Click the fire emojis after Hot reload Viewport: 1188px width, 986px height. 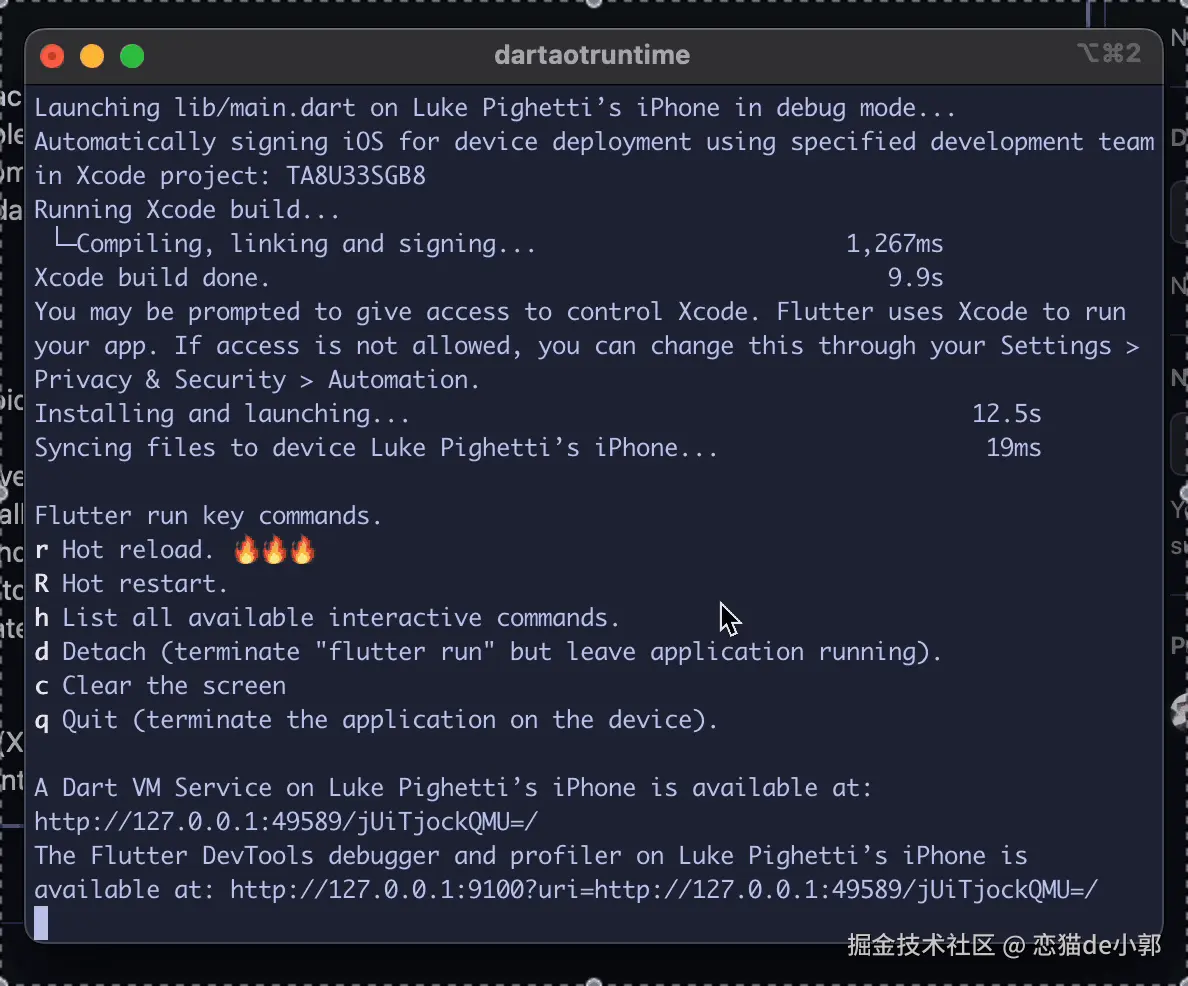coord(274,549)
